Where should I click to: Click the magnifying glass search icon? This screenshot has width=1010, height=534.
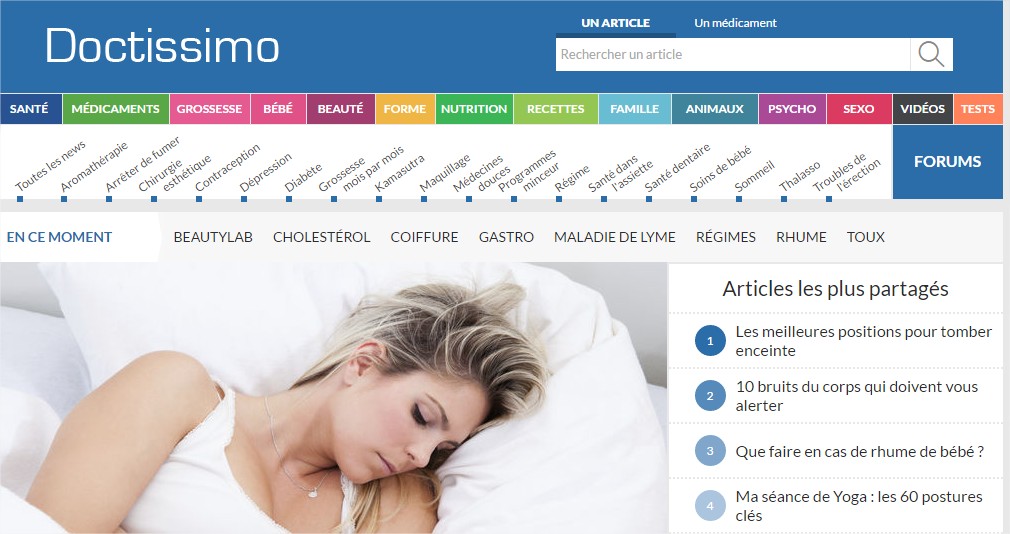(931, 55)
